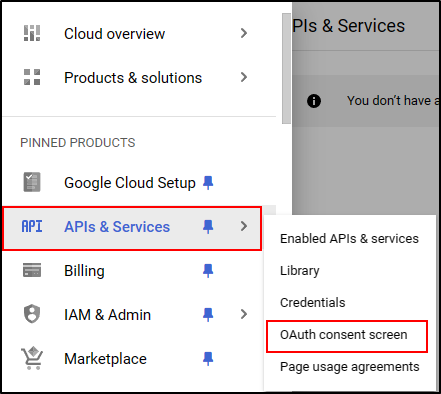Toggle the pin on APIs & Services
This screenshot has width=441, height=394.
click(x=208, y=227)
